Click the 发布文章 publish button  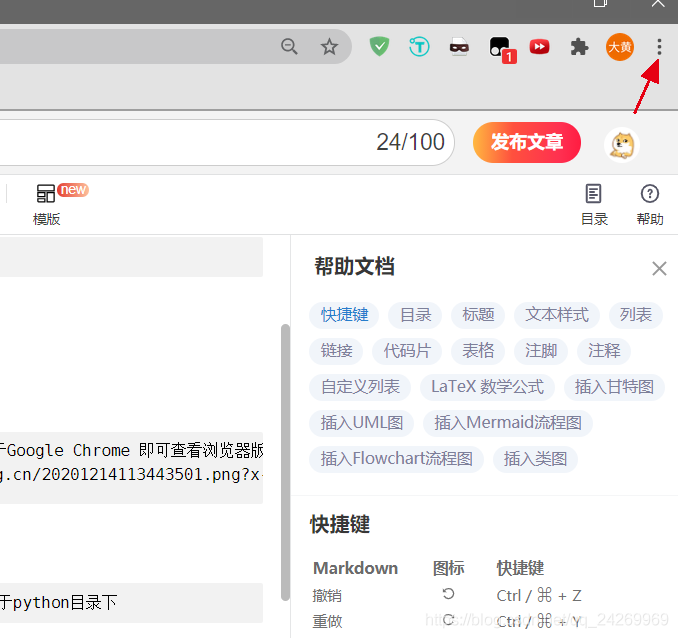click(526, 142)
